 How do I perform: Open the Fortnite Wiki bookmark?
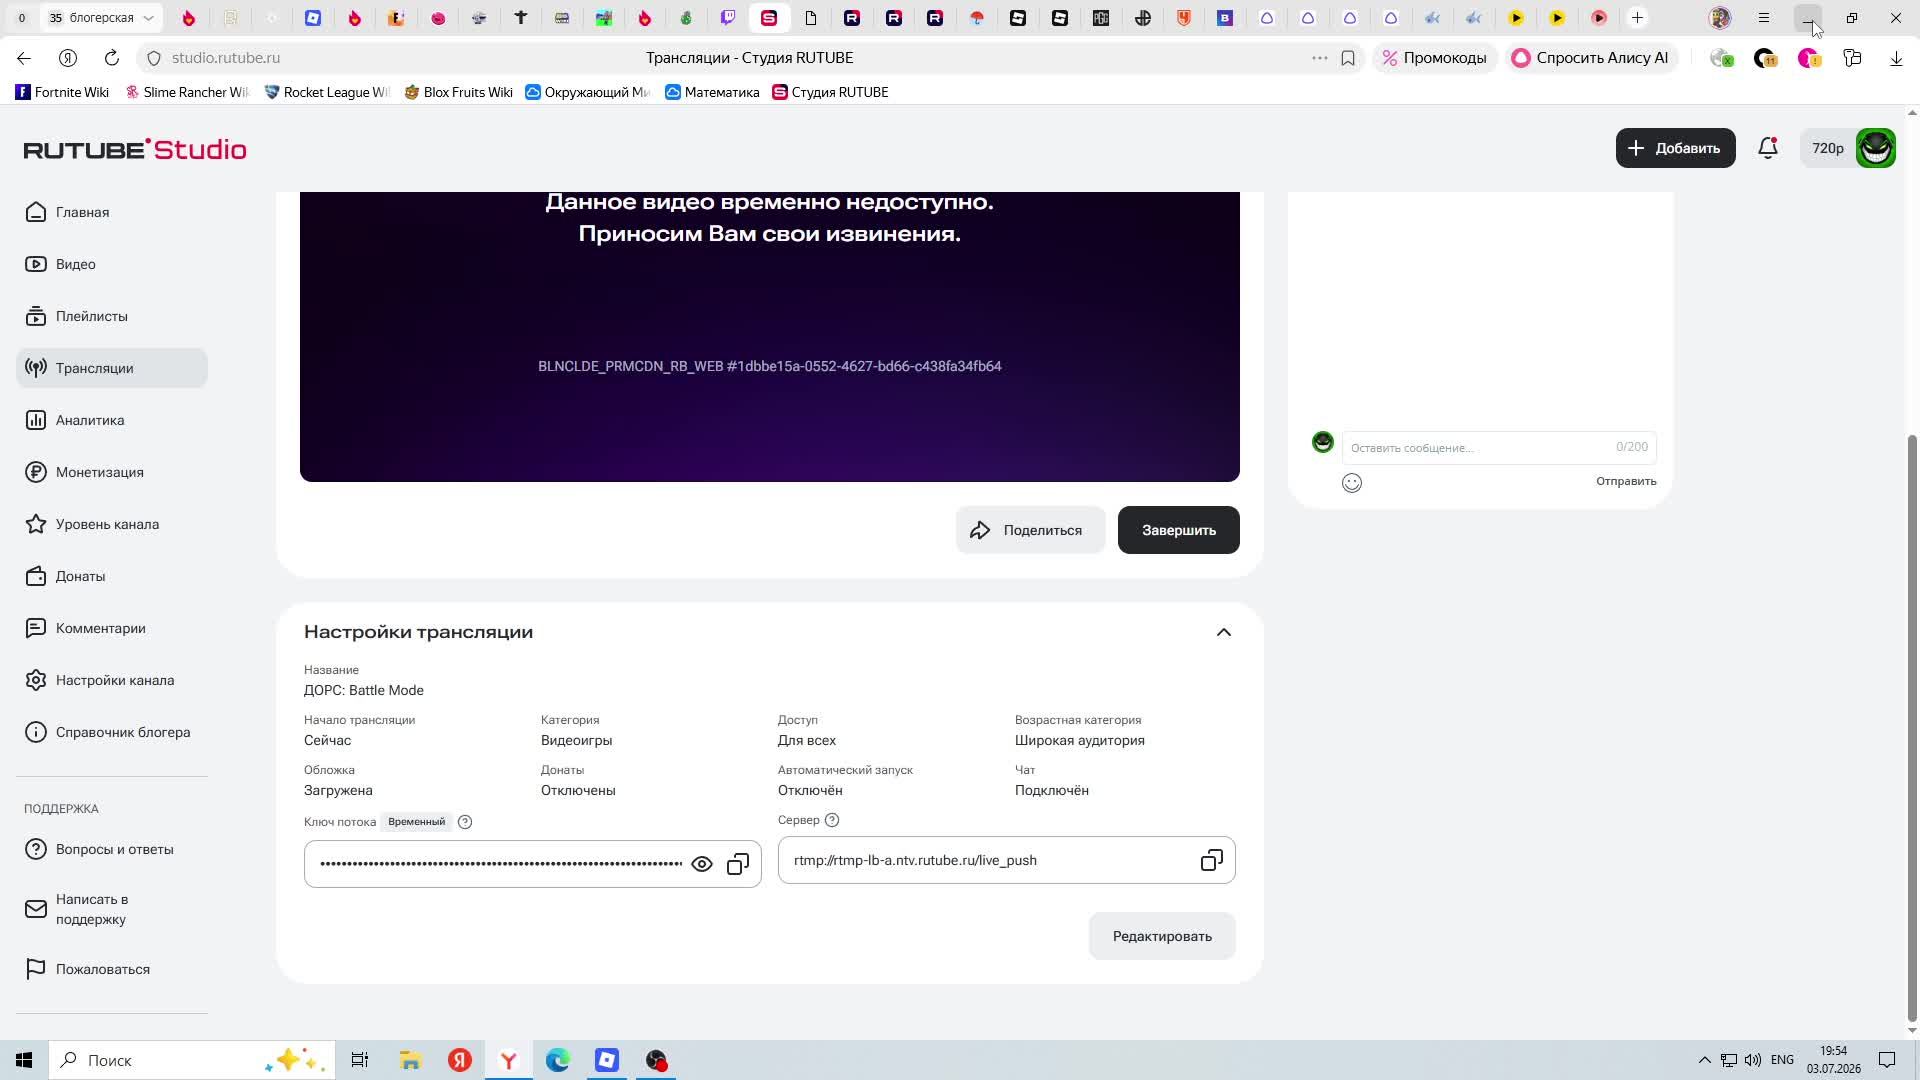coord(62,92)
